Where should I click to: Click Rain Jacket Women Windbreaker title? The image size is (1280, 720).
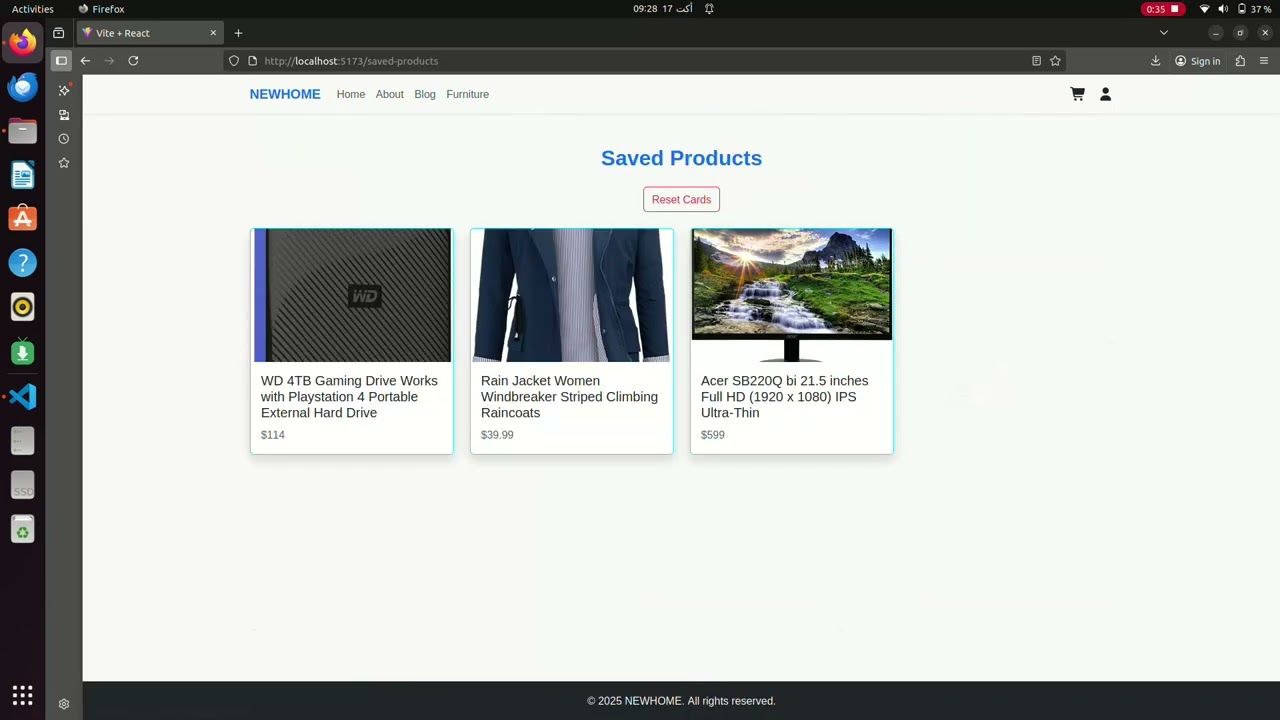pos(569,397)
